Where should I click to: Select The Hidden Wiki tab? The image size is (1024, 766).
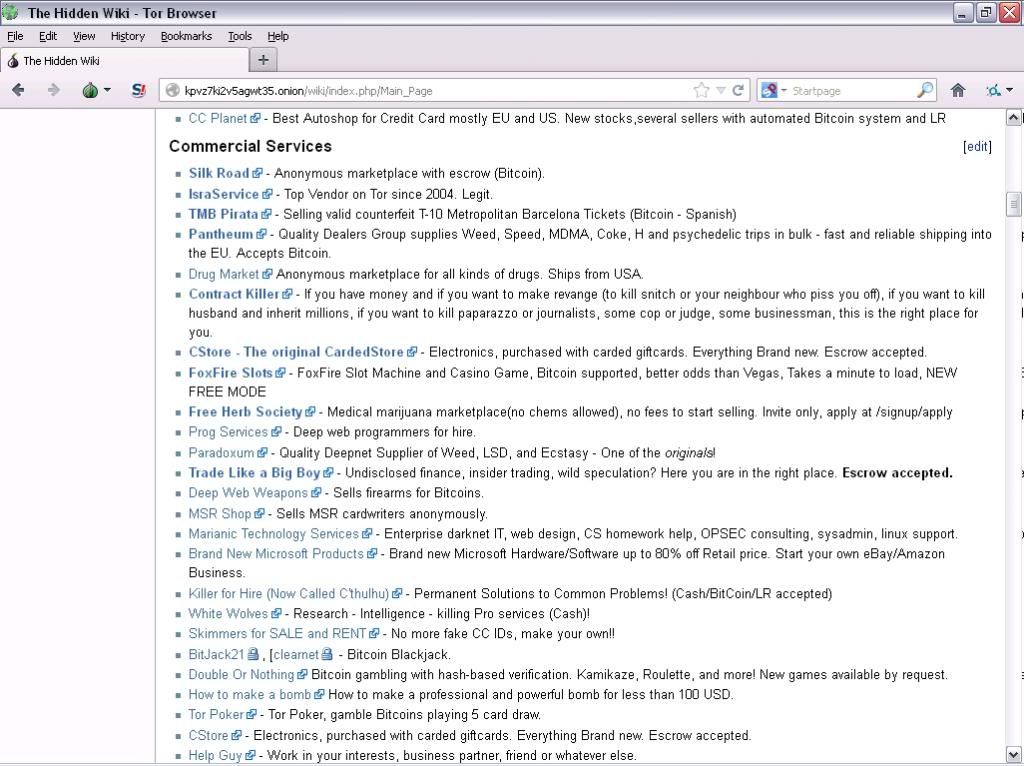[x=124, y=61]
